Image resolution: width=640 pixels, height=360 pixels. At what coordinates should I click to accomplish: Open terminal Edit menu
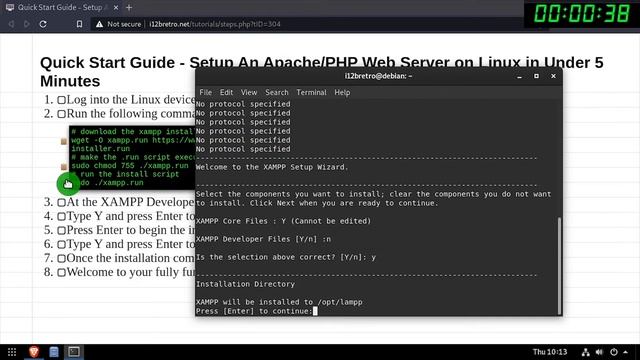point(226,92)
